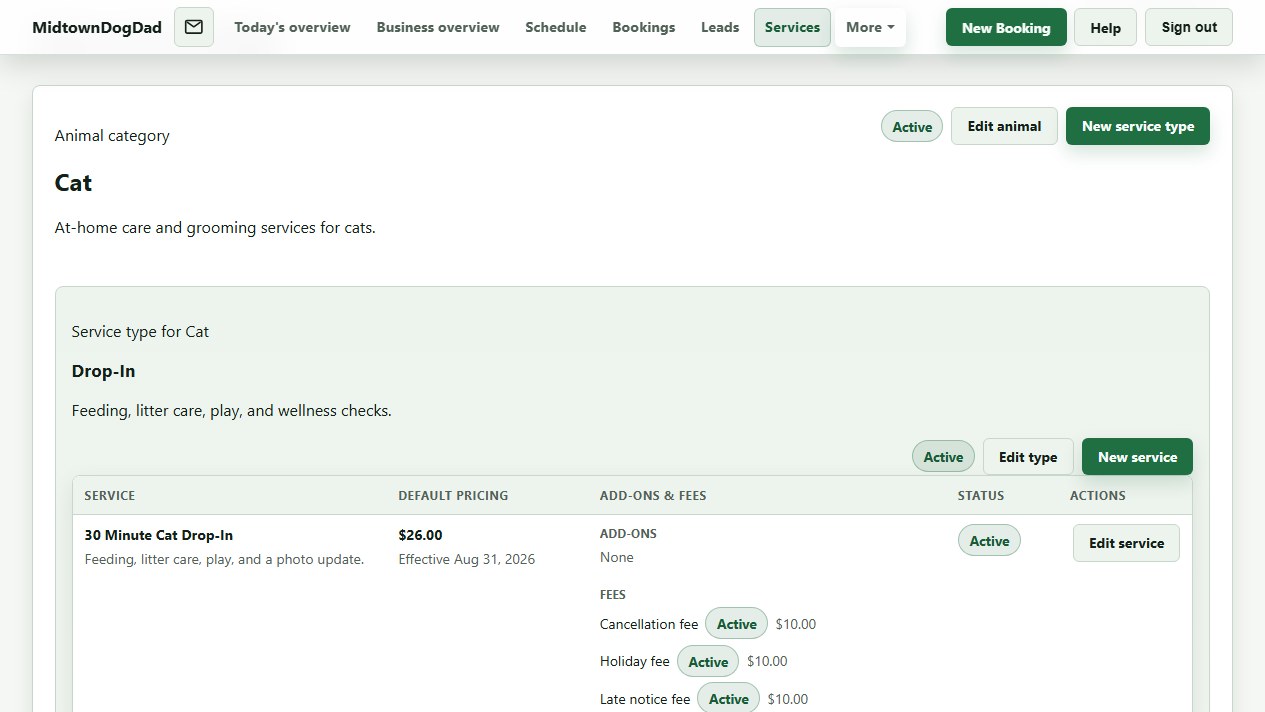The image size is (1265, 712).
Task: Click the feeding and wellness checks description
Action: pos(232,410)
